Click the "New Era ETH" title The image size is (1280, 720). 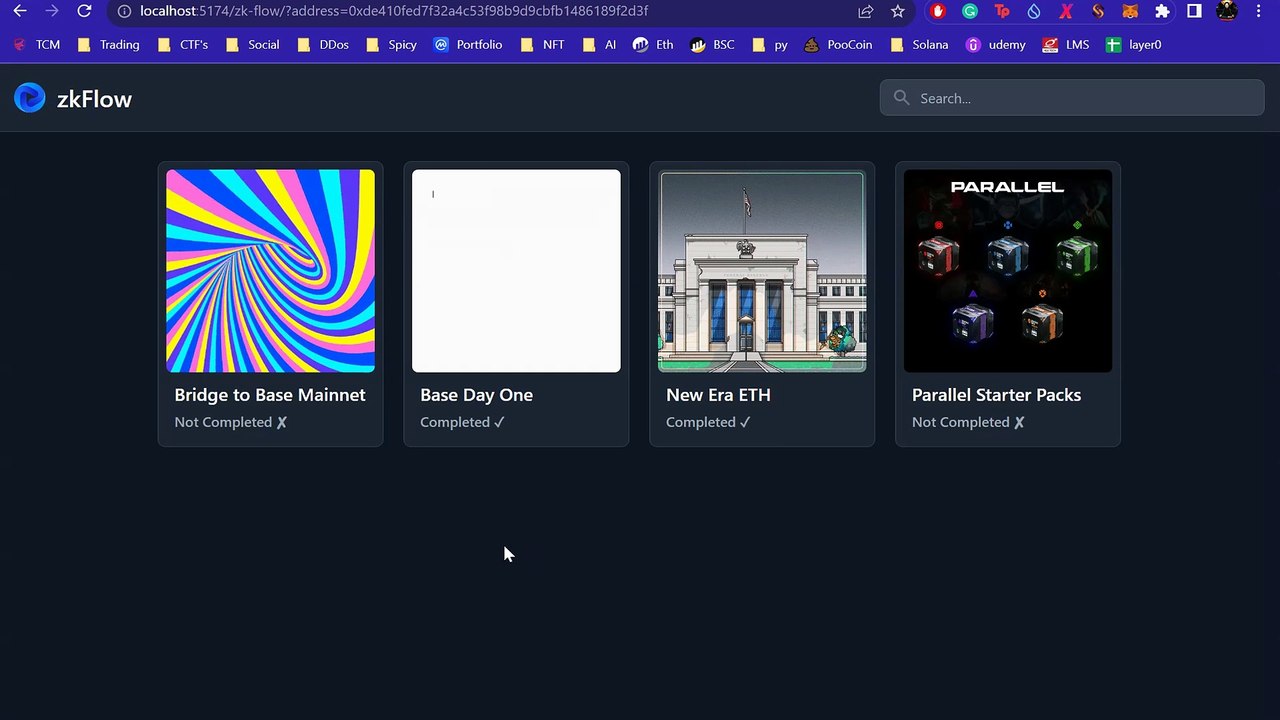718,395
